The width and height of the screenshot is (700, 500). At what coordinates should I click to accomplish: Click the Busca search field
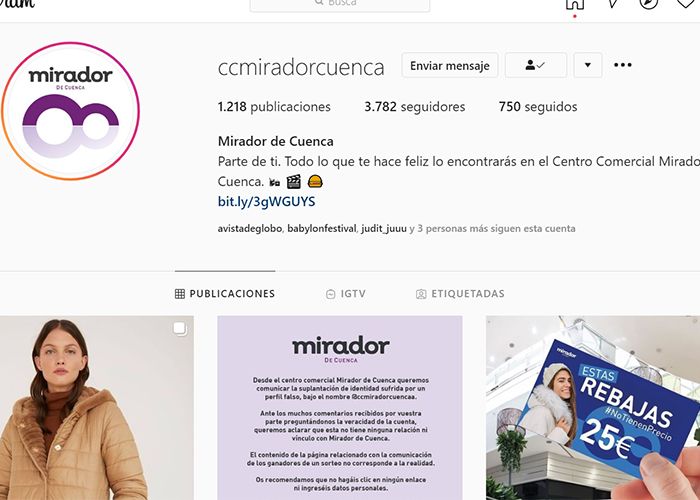[340, 4]
